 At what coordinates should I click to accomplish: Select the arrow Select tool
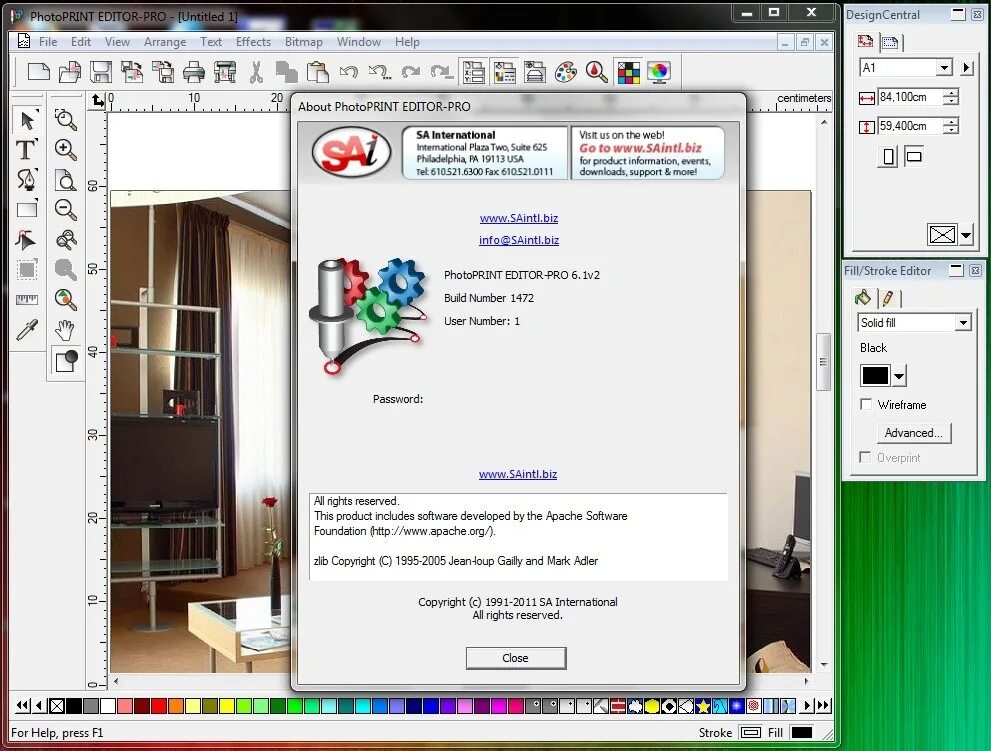(27, 119)
